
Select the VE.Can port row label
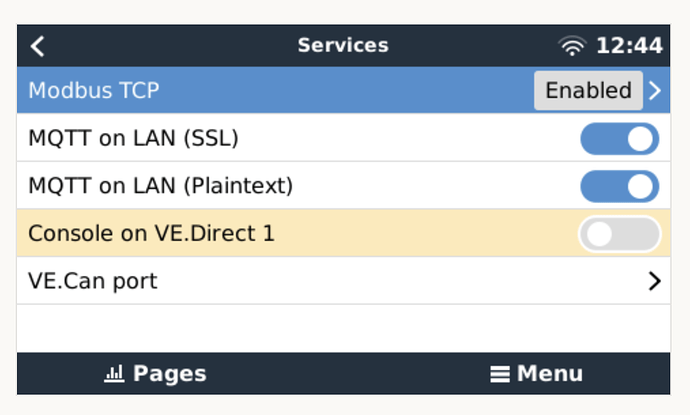(92, 282)
